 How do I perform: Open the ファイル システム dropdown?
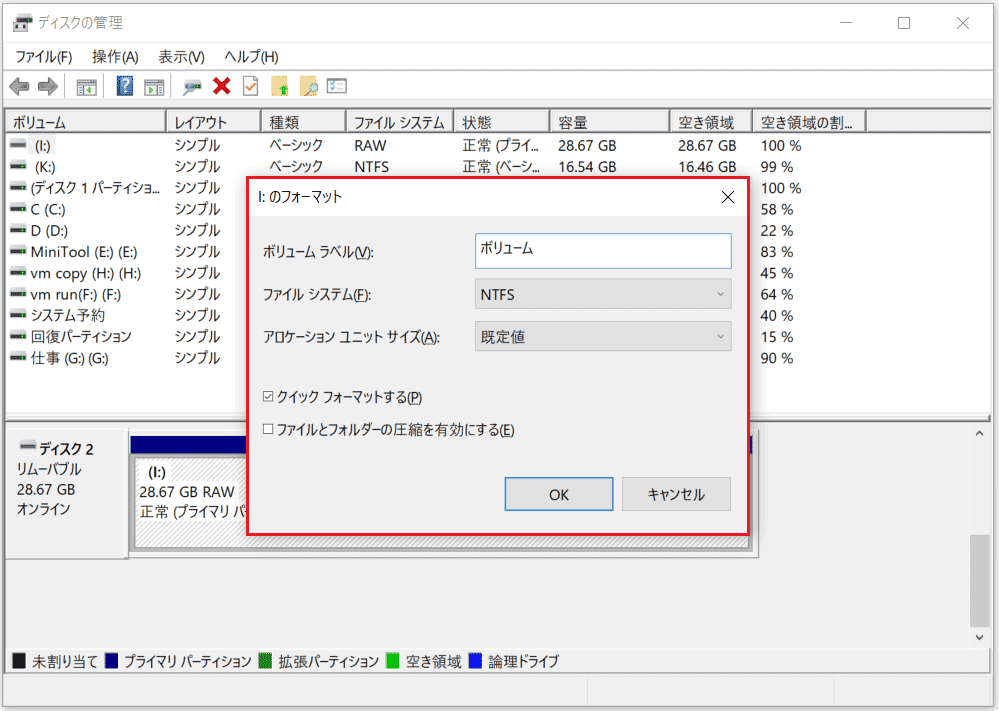tap(720, 293)
